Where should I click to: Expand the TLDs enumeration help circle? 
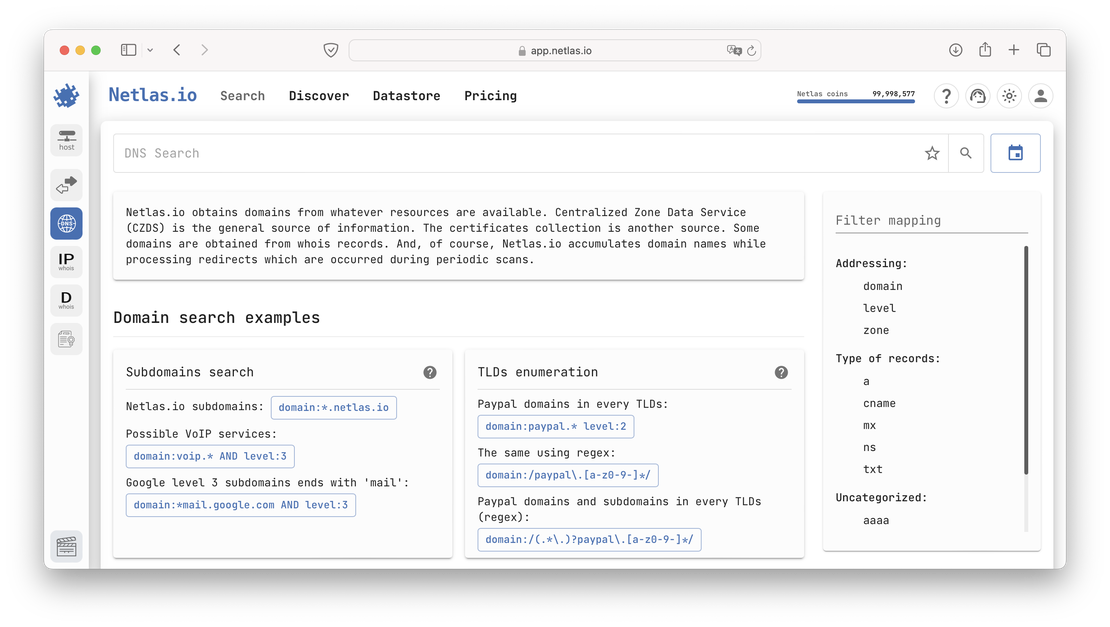[x=782, y=371]
